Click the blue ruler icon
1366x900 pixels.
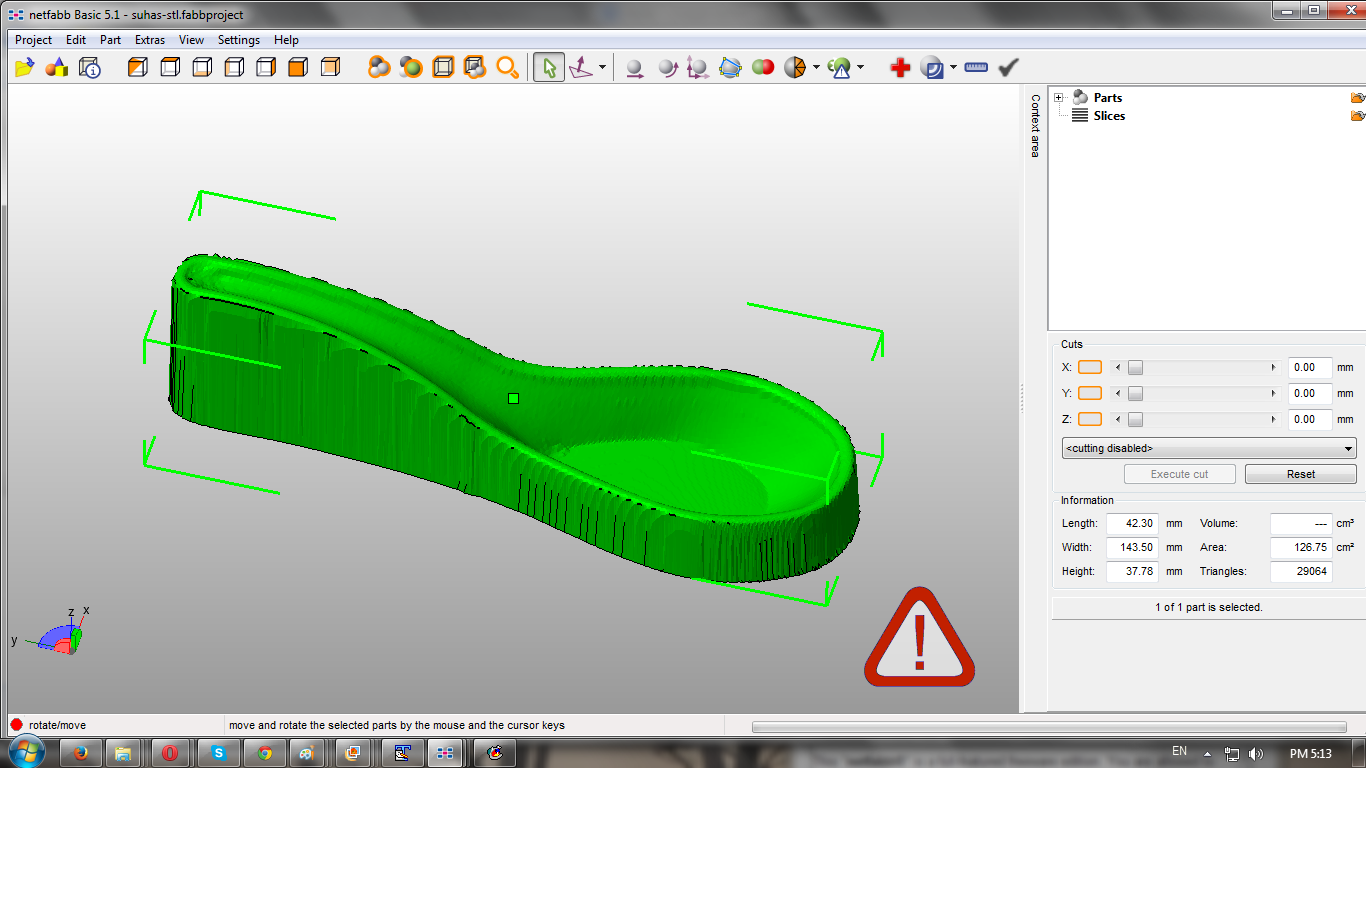click(976, 67)
